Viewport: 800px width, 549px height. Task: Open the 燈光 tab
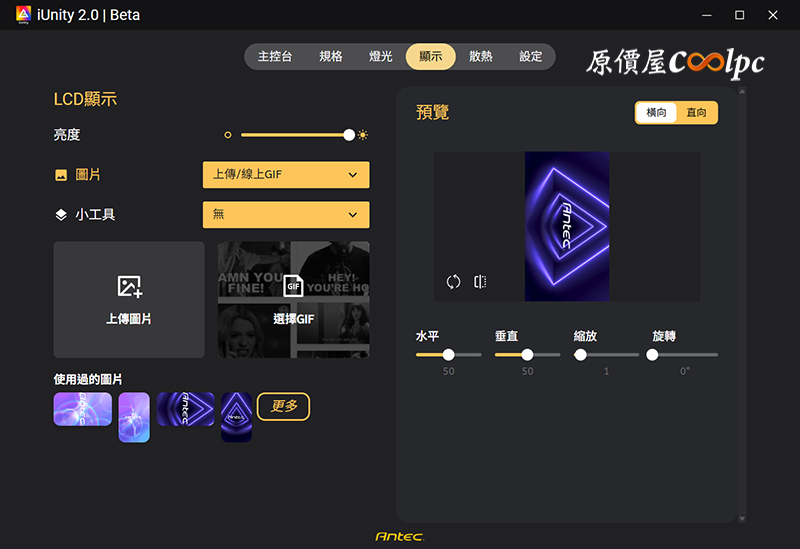381,57
